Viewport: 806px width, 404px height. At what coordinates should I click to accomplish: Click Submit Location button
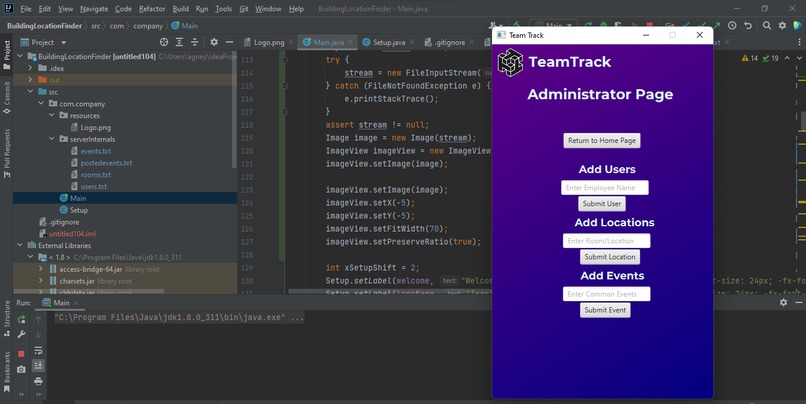[610, 256]
